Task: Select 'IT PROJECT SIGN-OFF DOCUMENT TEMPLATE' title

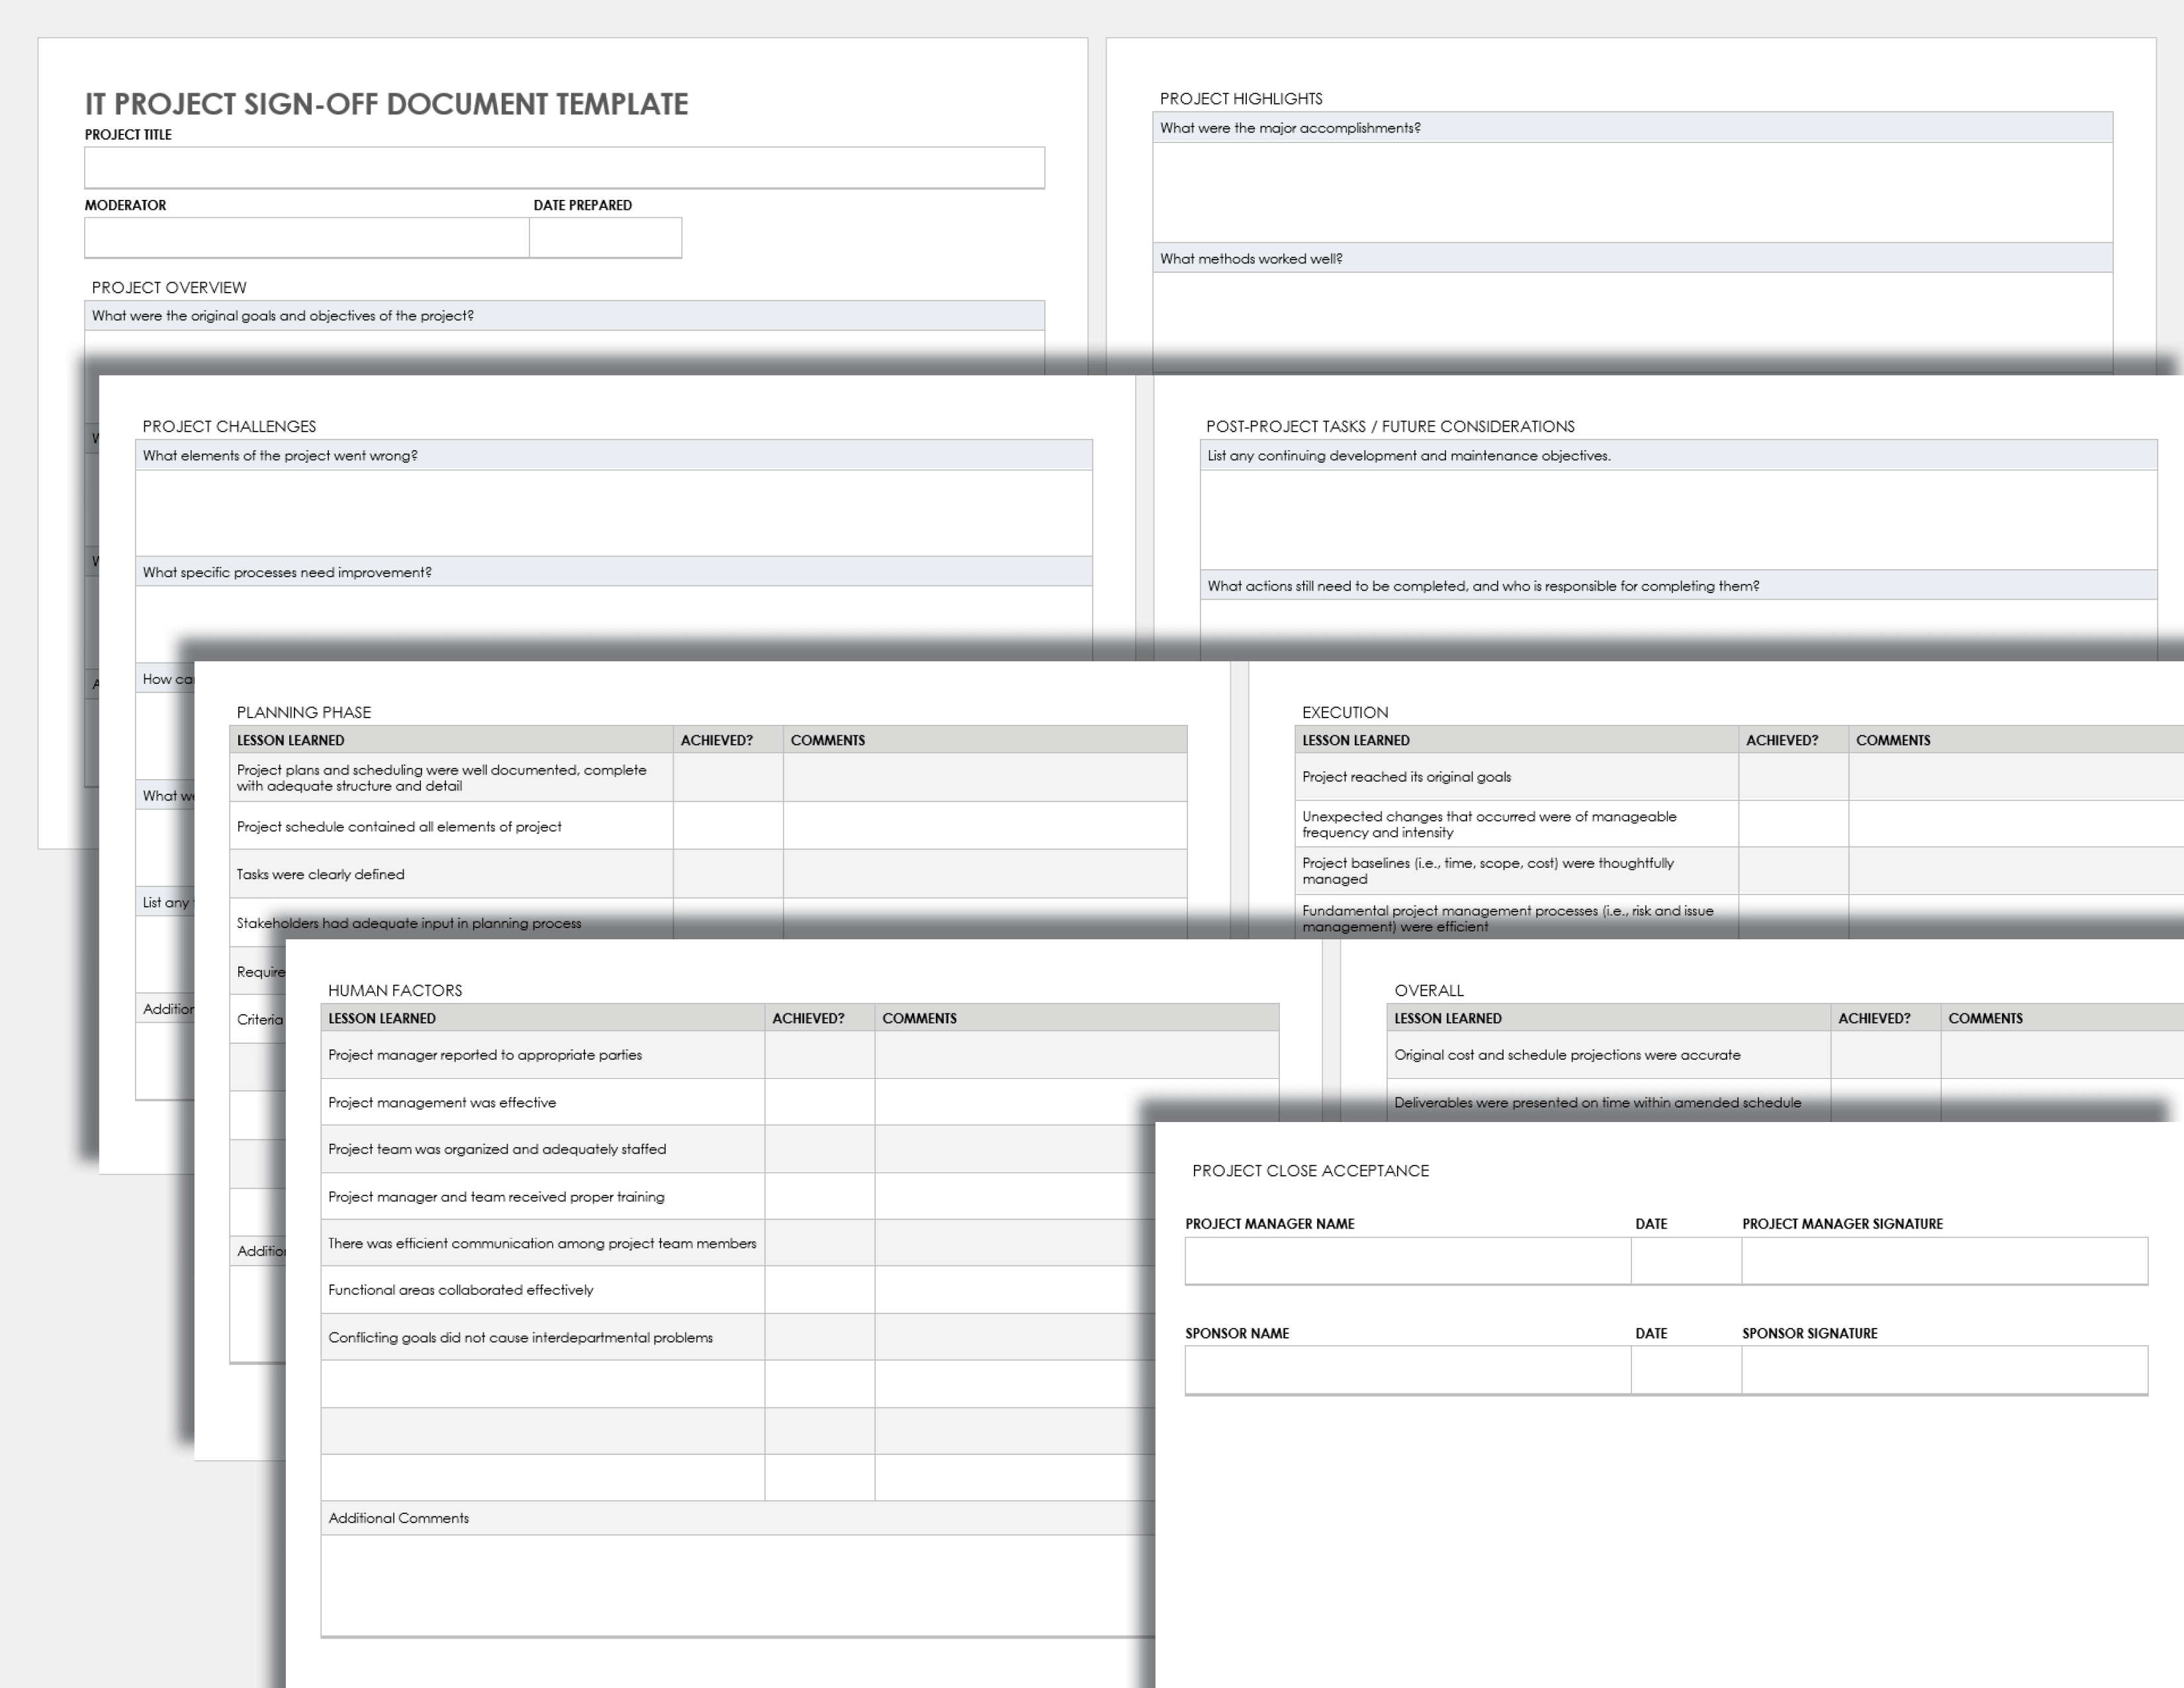Action: pos(386,104)
